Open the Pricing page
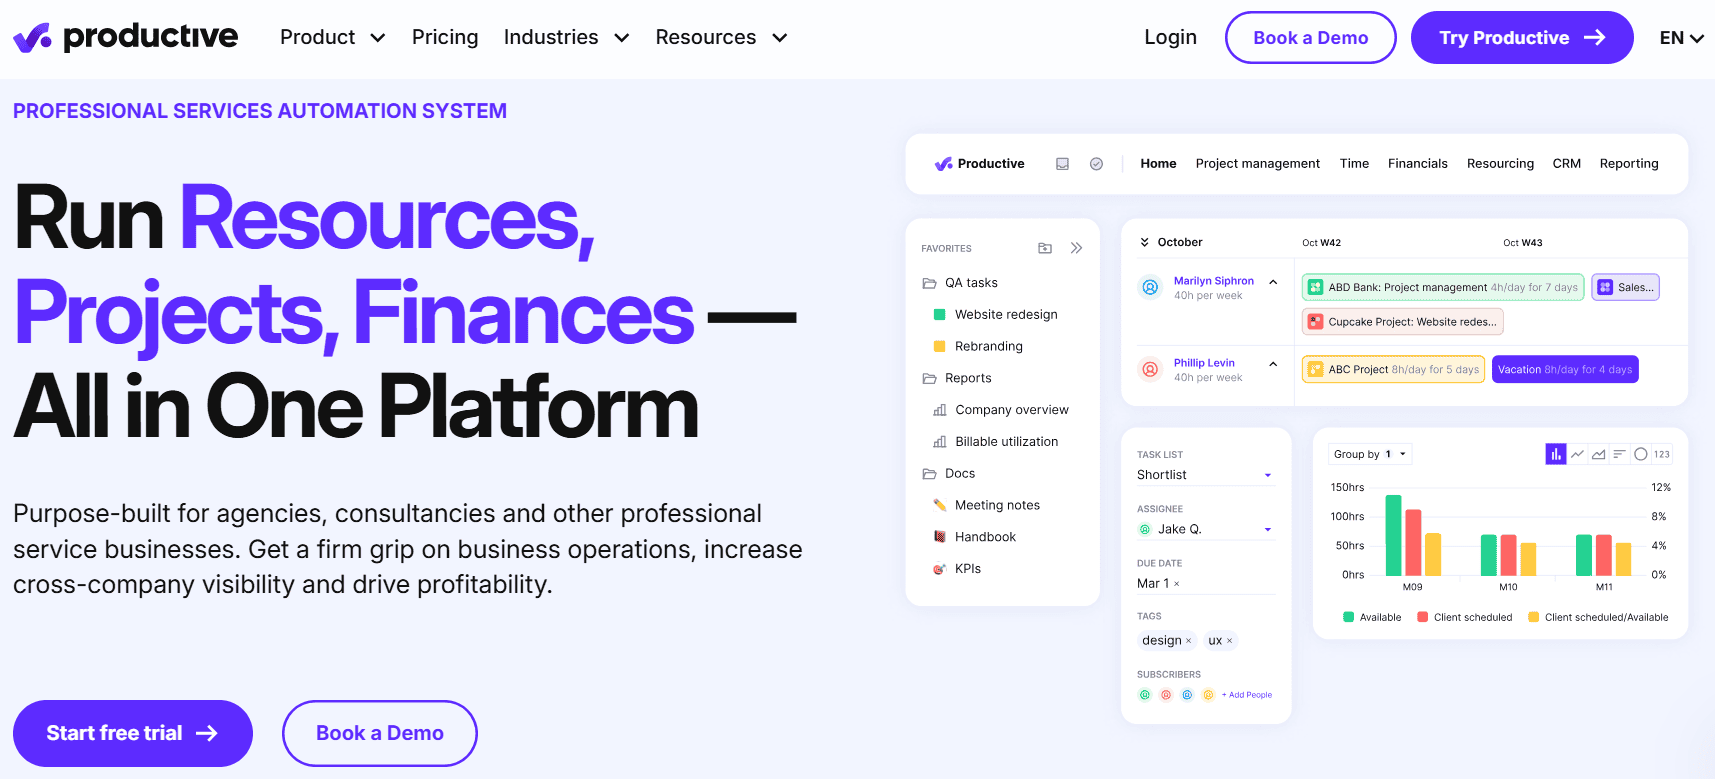 [x=445, y=37]
